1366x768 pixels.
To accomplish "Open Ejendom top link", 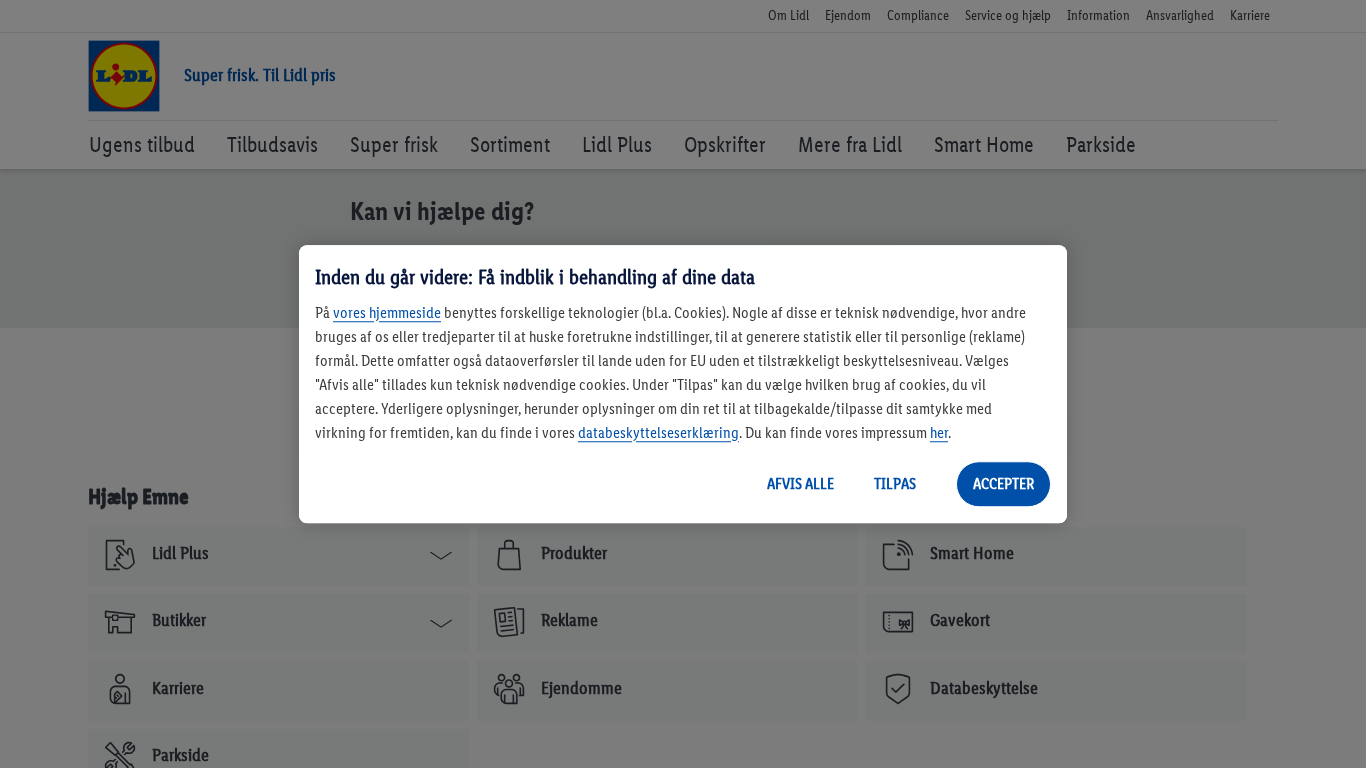I will [x=848, y=16].
